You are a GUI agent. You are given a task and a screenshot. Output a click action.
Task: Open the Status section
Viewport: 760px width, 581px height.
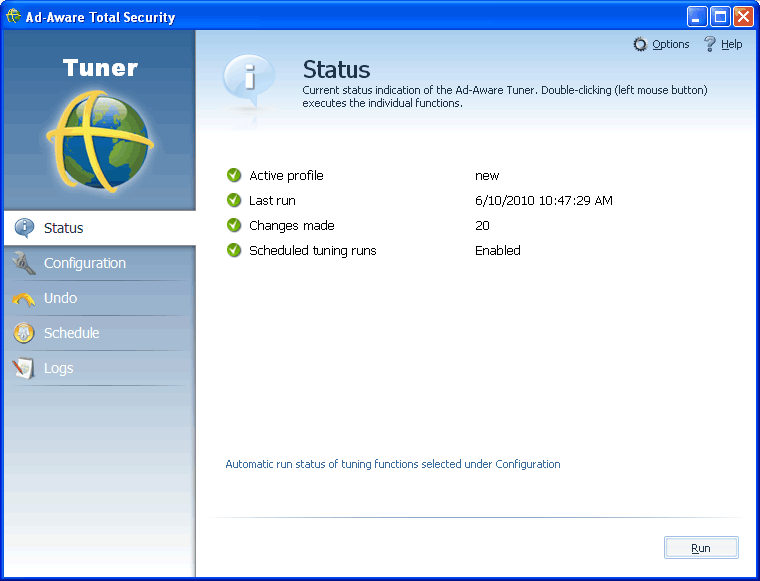pyautogui.click(x=100, y=228)
